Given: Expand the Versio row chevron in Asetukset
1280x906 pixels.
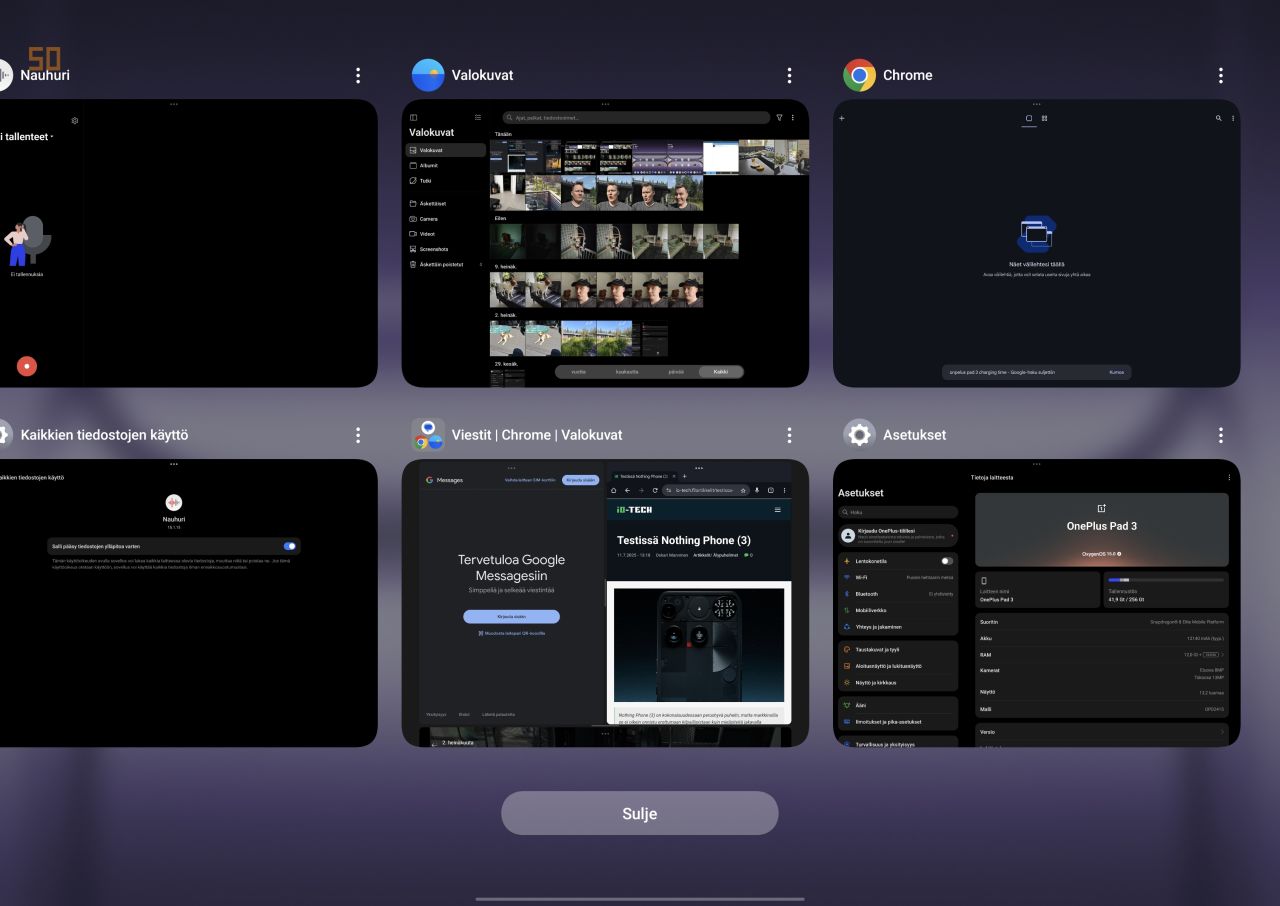Looking at the screenshot, I should pyautogui.click(x=1221, y=732).
